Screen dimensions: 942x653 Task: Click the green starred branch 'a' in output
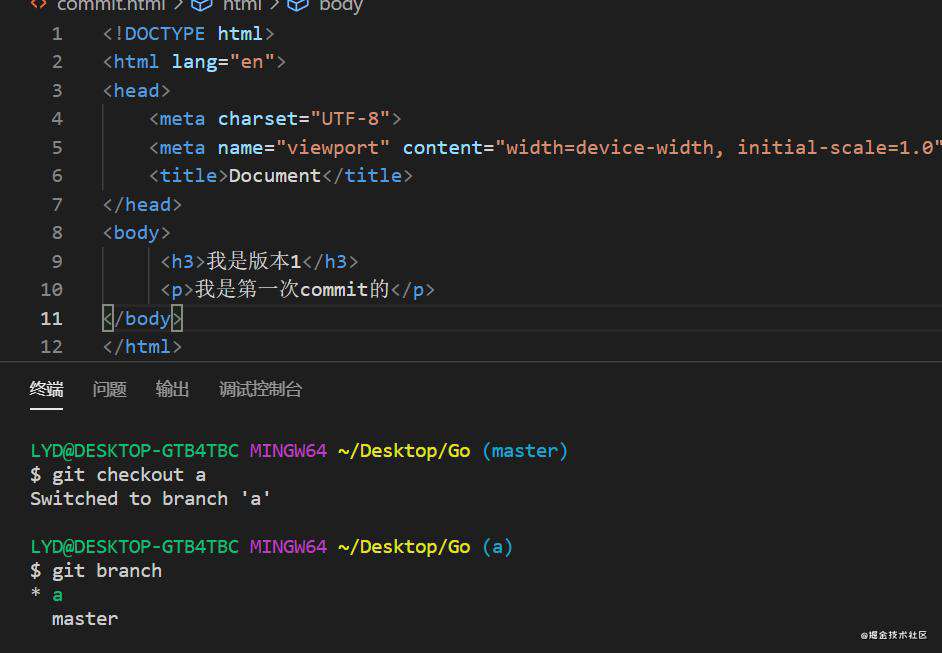click(x=57, y=595)
